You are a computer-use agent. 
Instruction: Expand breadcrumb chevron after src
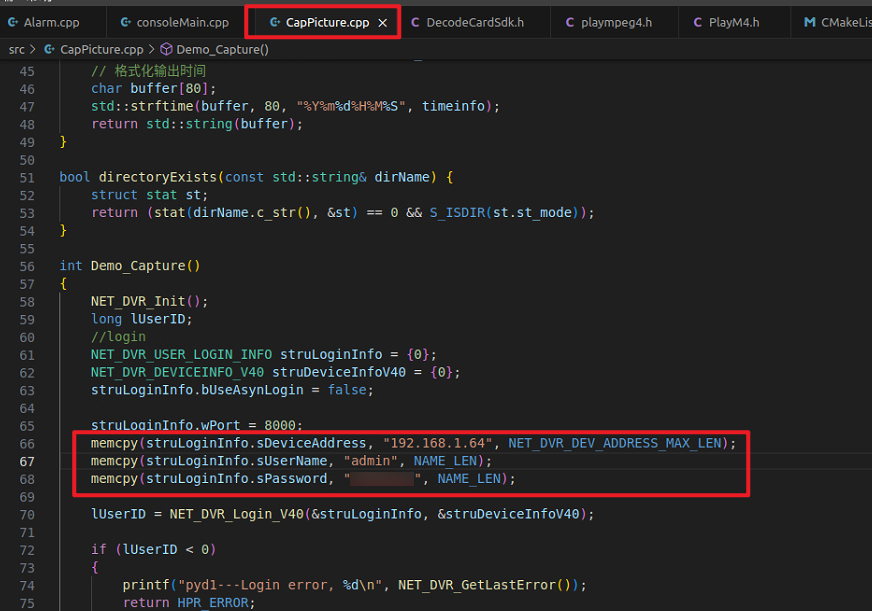pyautogui.click(x=33, y=49)
